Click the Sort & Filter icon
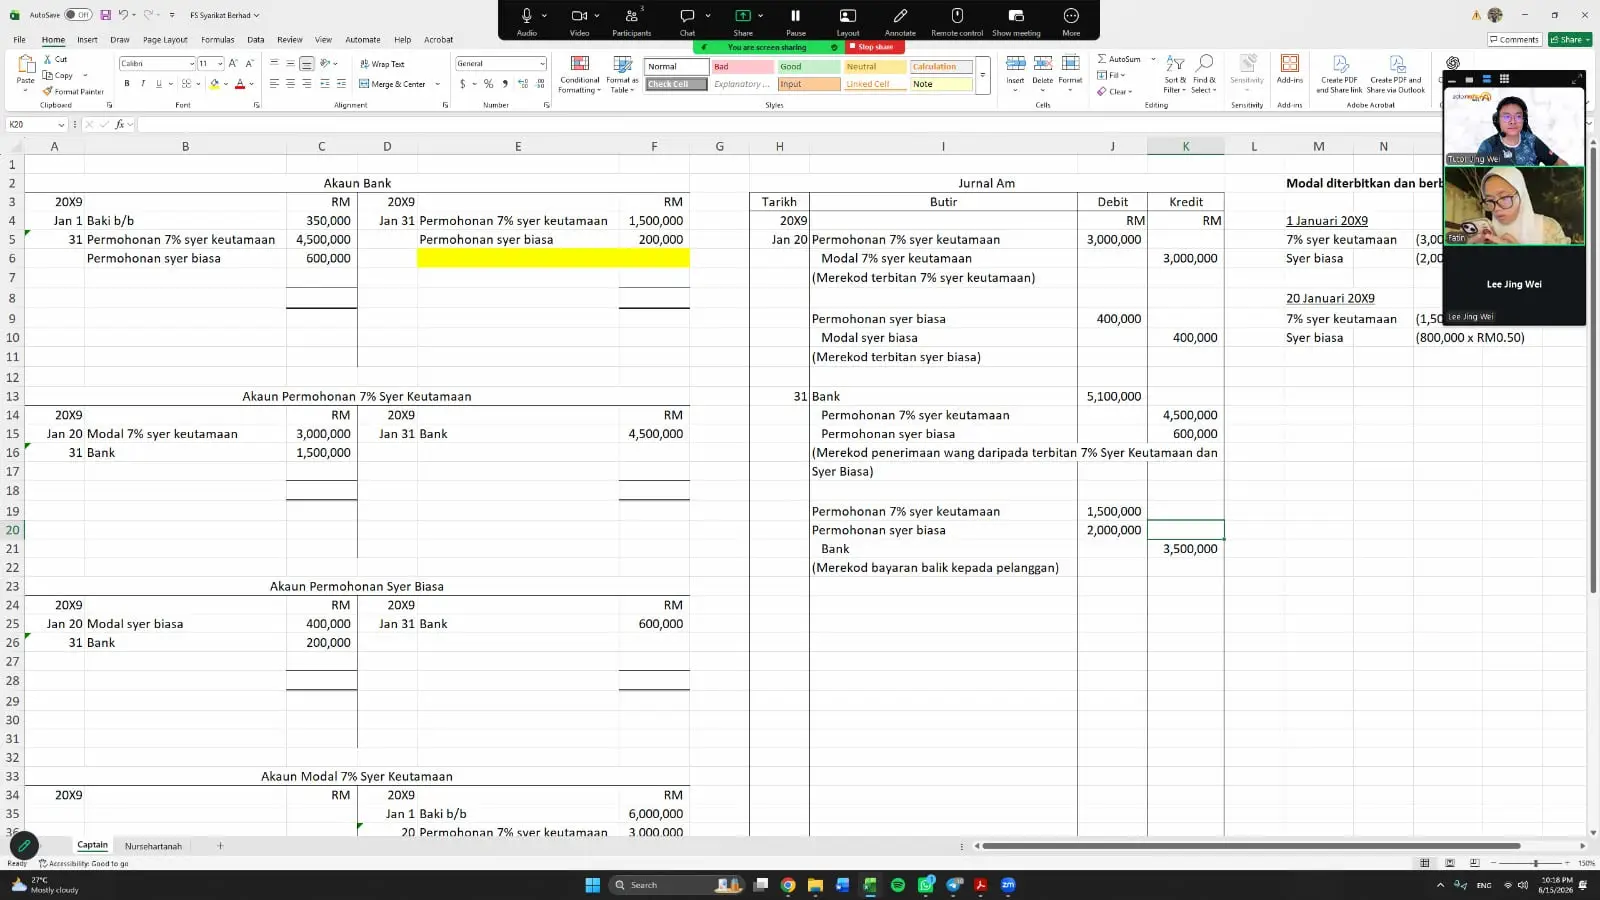 pyautogui.click(x=1175, y=64)
